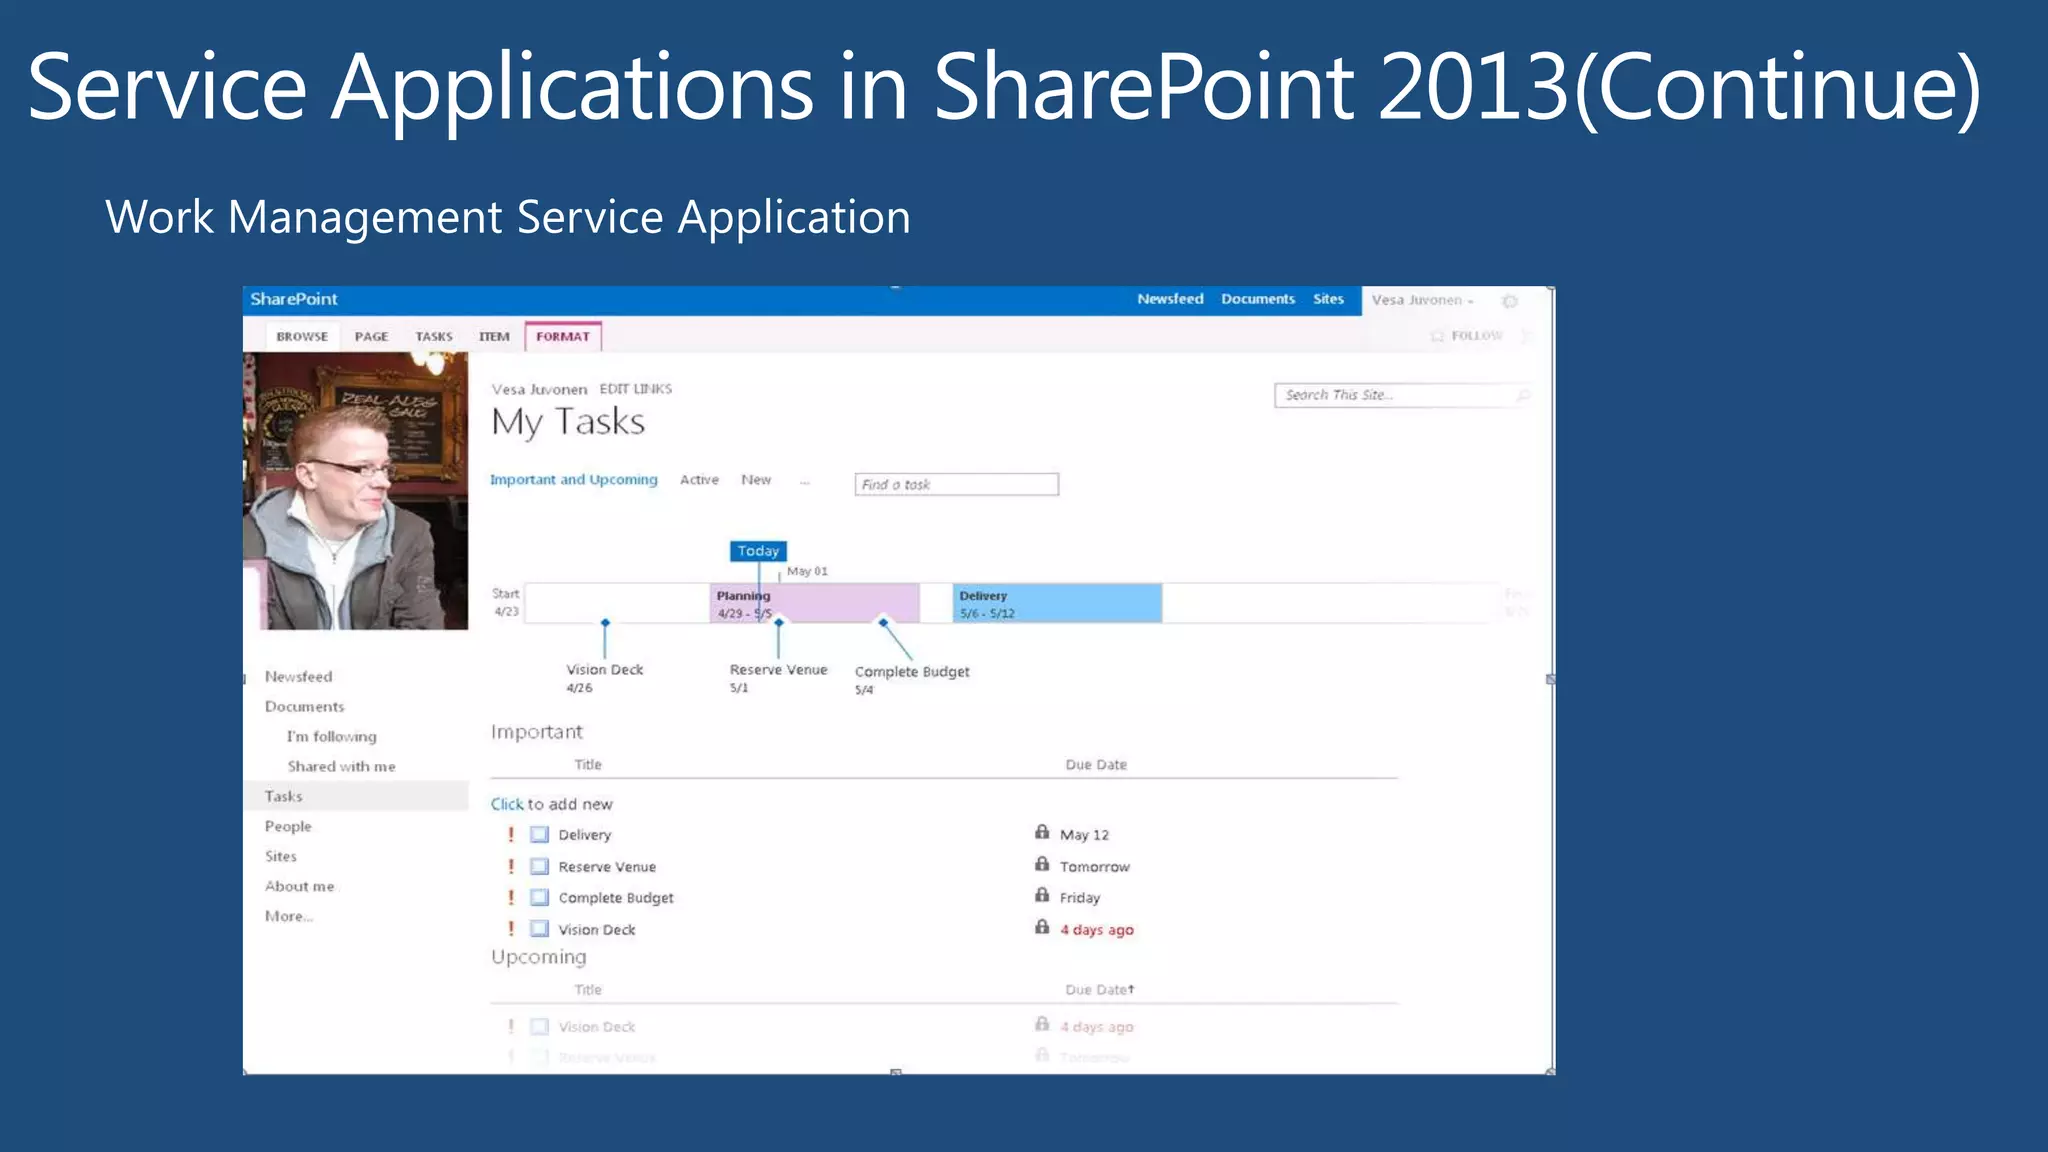This screenshot has width=2048, height=1152.
Task: Click the Find a task field
Action: point(956,485)
